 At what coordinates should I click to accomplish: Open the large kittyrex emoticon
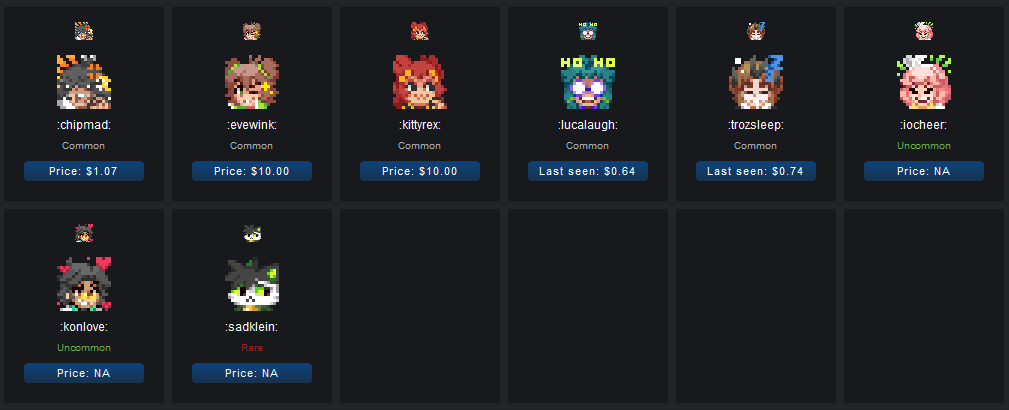point(420,82)
